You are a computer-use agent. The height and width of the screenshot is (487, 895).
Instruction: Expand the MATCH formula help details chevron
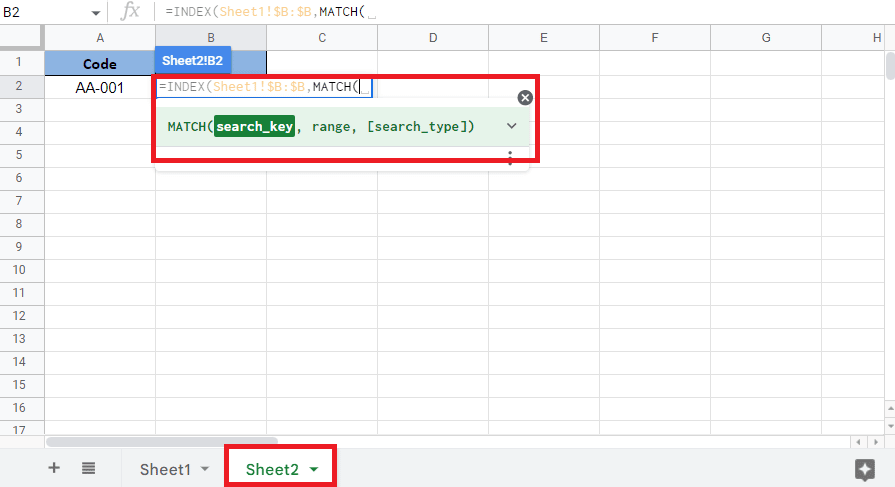[x=511, y=127]
